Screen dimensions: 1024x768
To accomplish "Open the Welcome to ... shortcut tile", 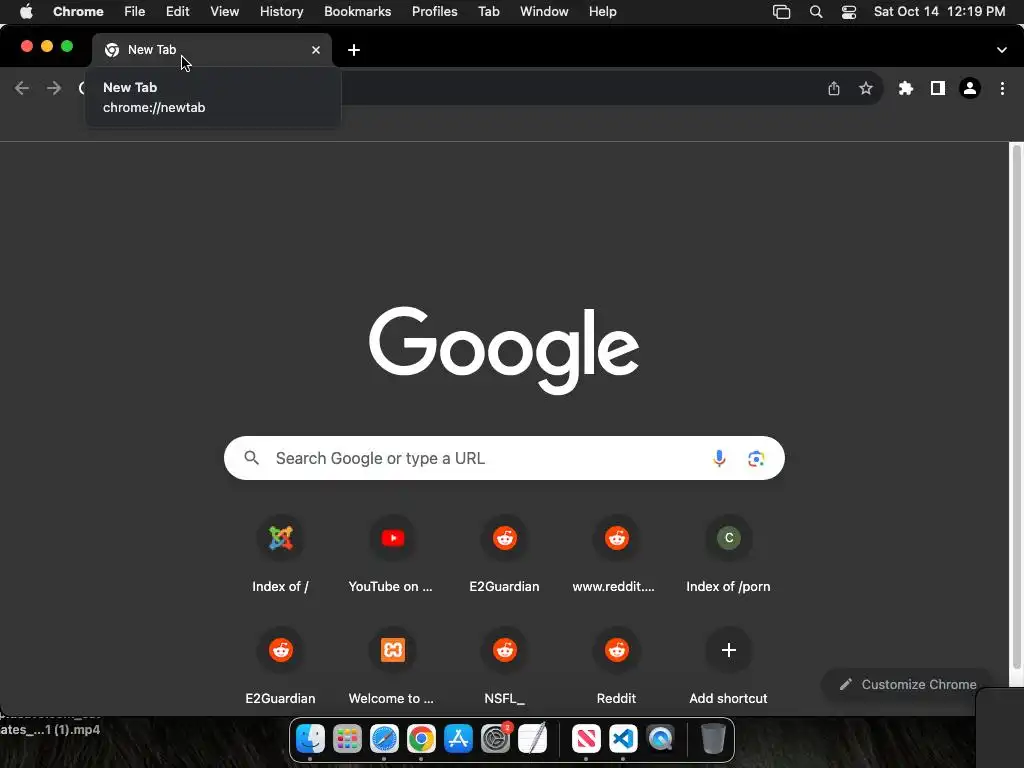I will (x=392, y=667).
